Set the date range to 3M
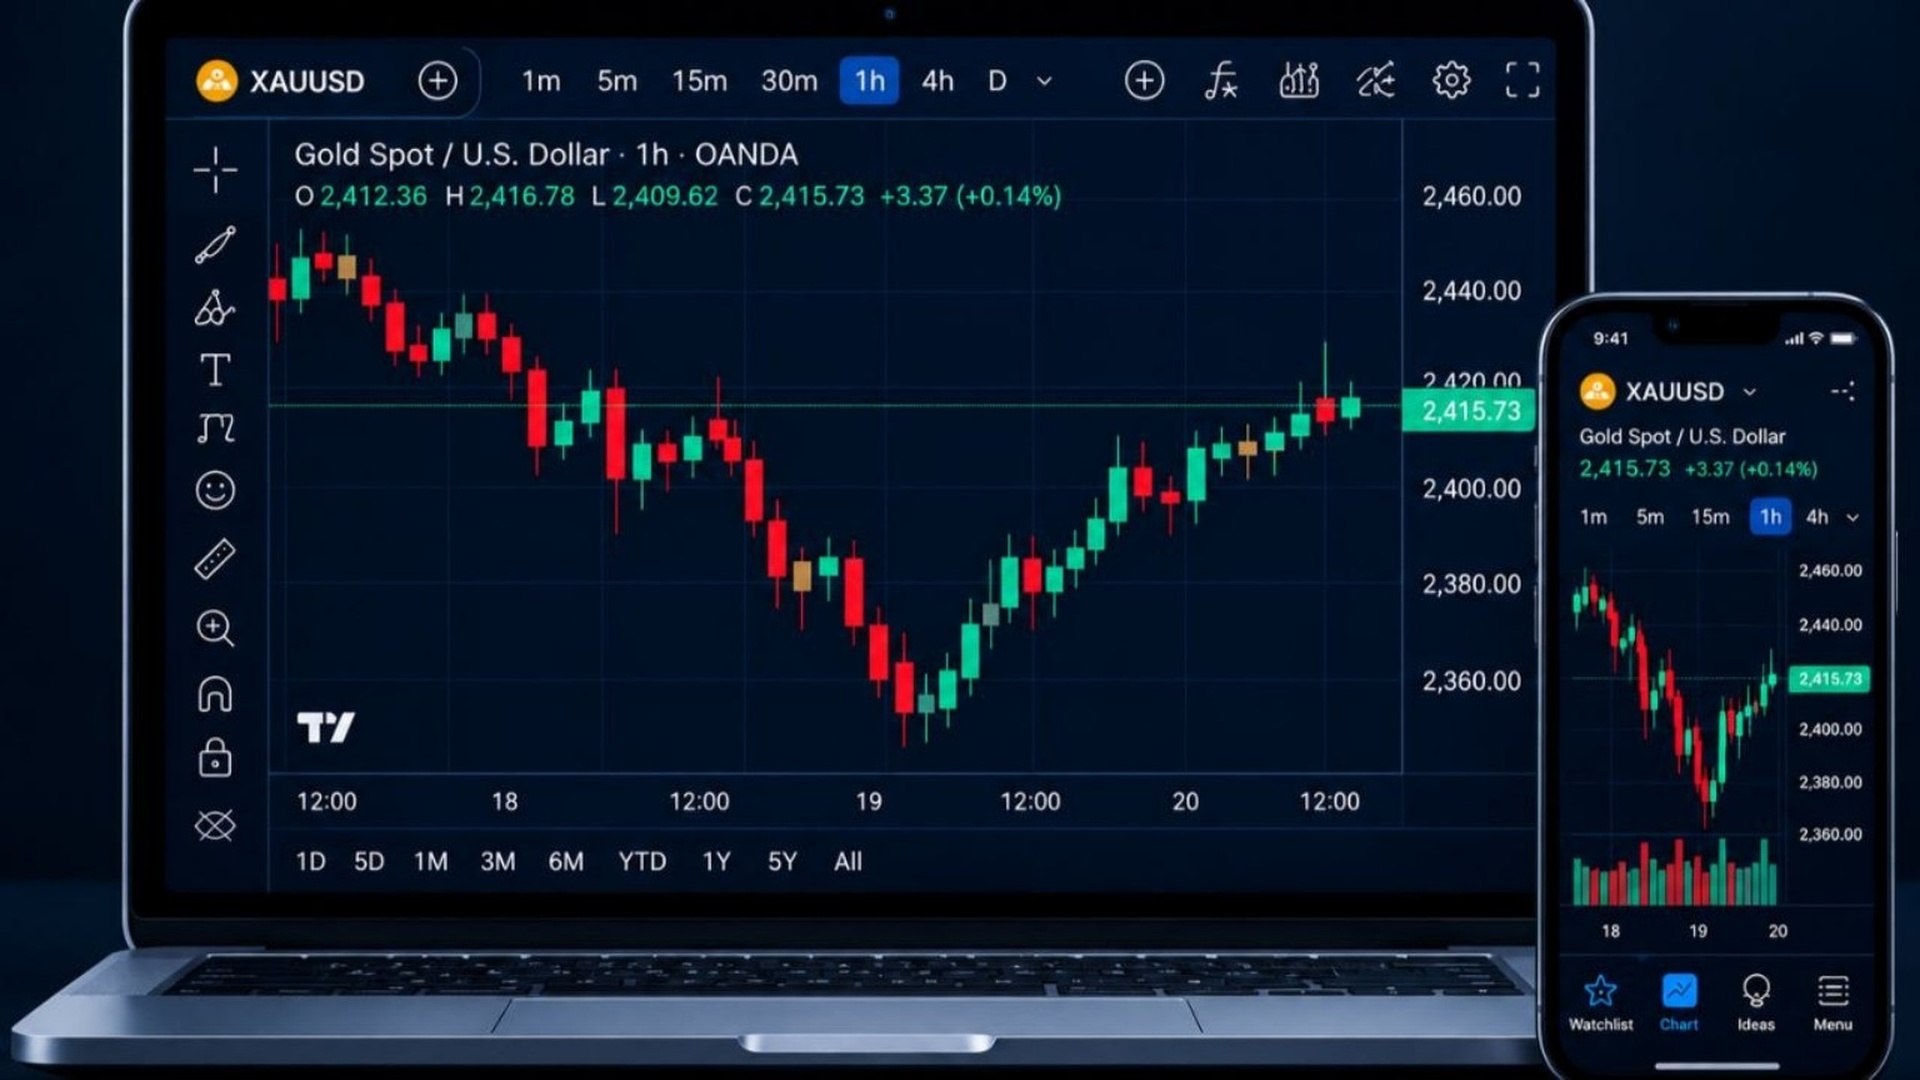Image resolution: width=1920 pixels, height=1080 pixels. 497,861
